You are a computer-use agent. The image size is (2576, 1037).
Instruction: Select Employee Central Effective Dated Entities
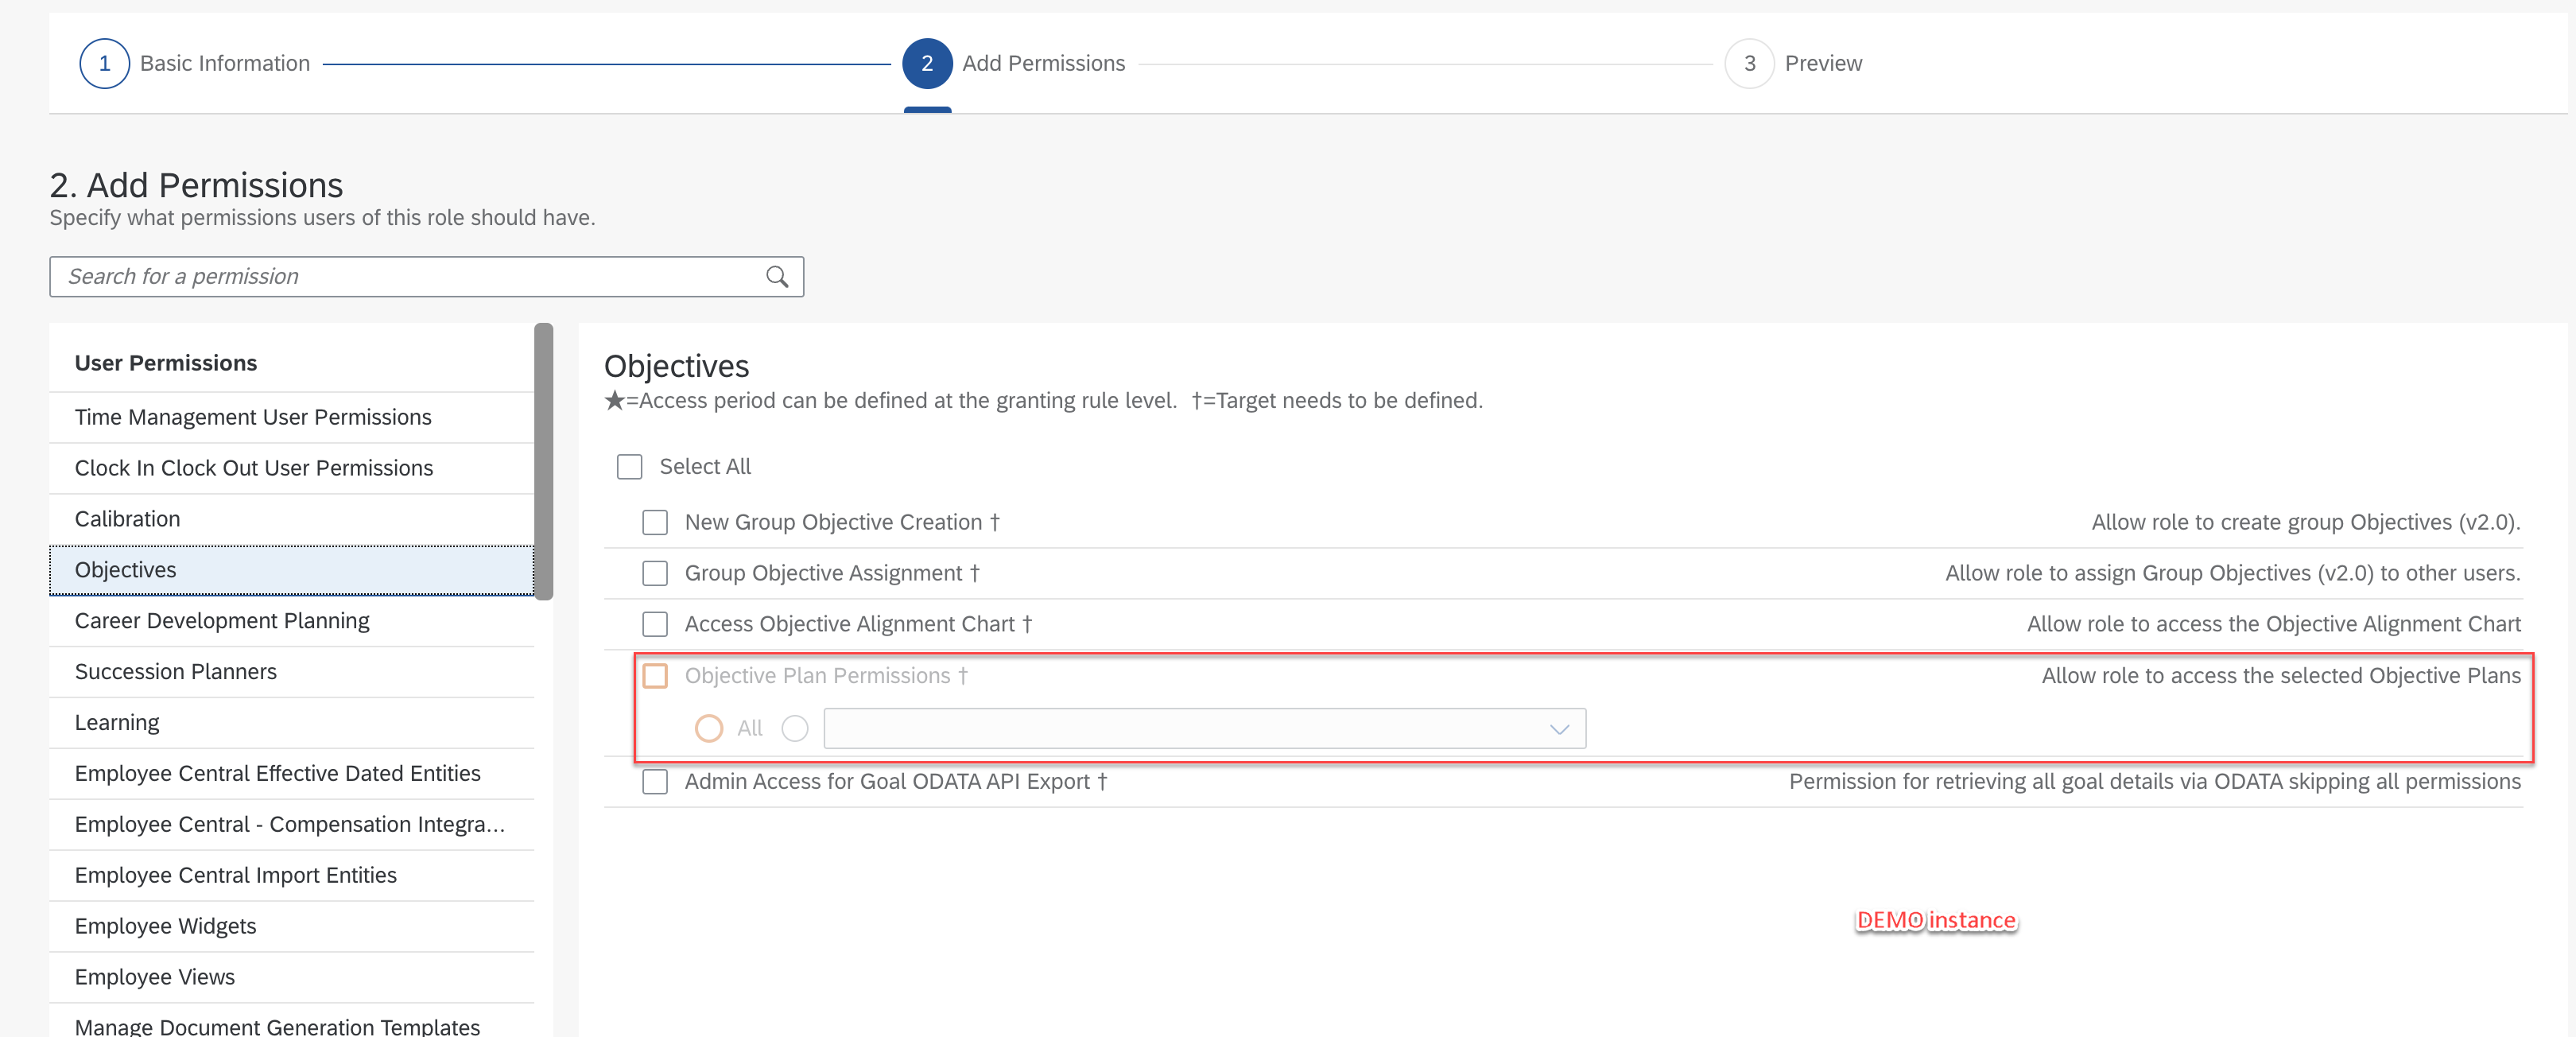[291, 775]
